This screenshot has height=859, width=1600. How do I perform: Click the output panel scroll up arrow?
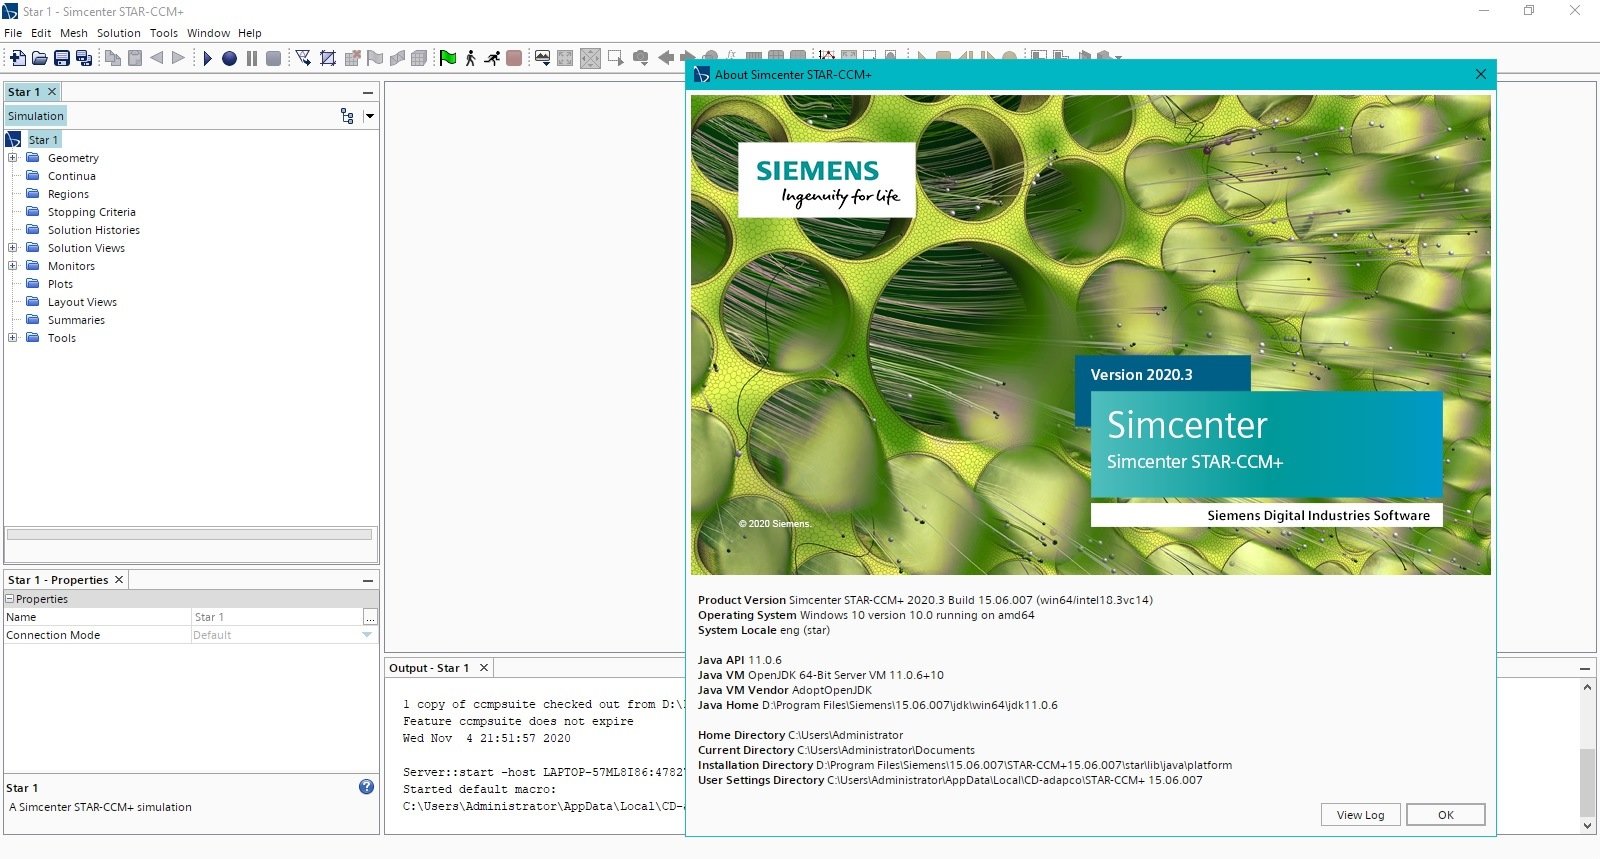(1587, 687)
